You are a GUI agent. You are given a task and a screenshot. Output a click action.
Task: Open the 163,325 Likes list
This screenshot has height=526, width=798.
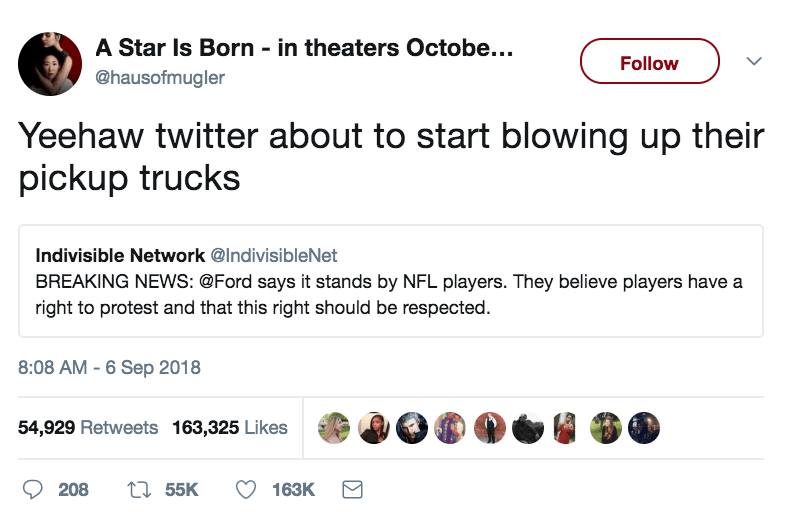point(230,428)
